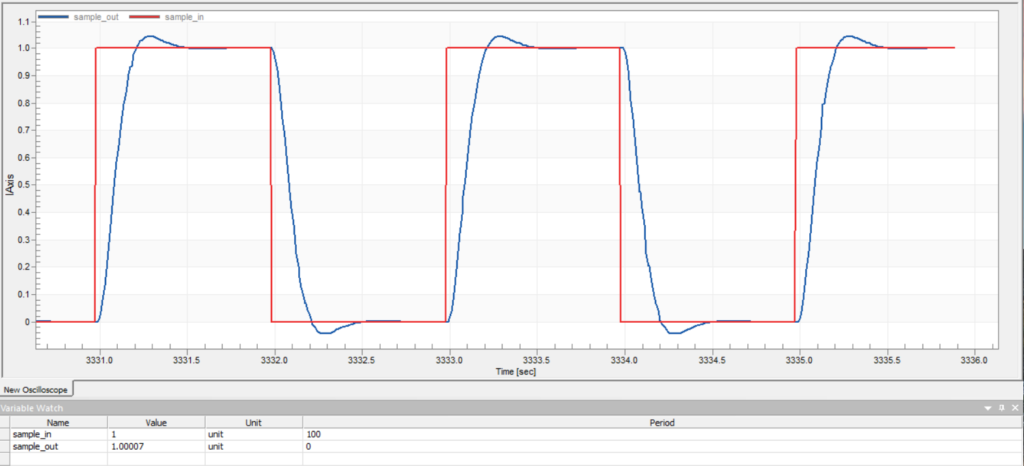Click the sample_in unit cell
The image size is (1024, 466).
tap(253, 434)
